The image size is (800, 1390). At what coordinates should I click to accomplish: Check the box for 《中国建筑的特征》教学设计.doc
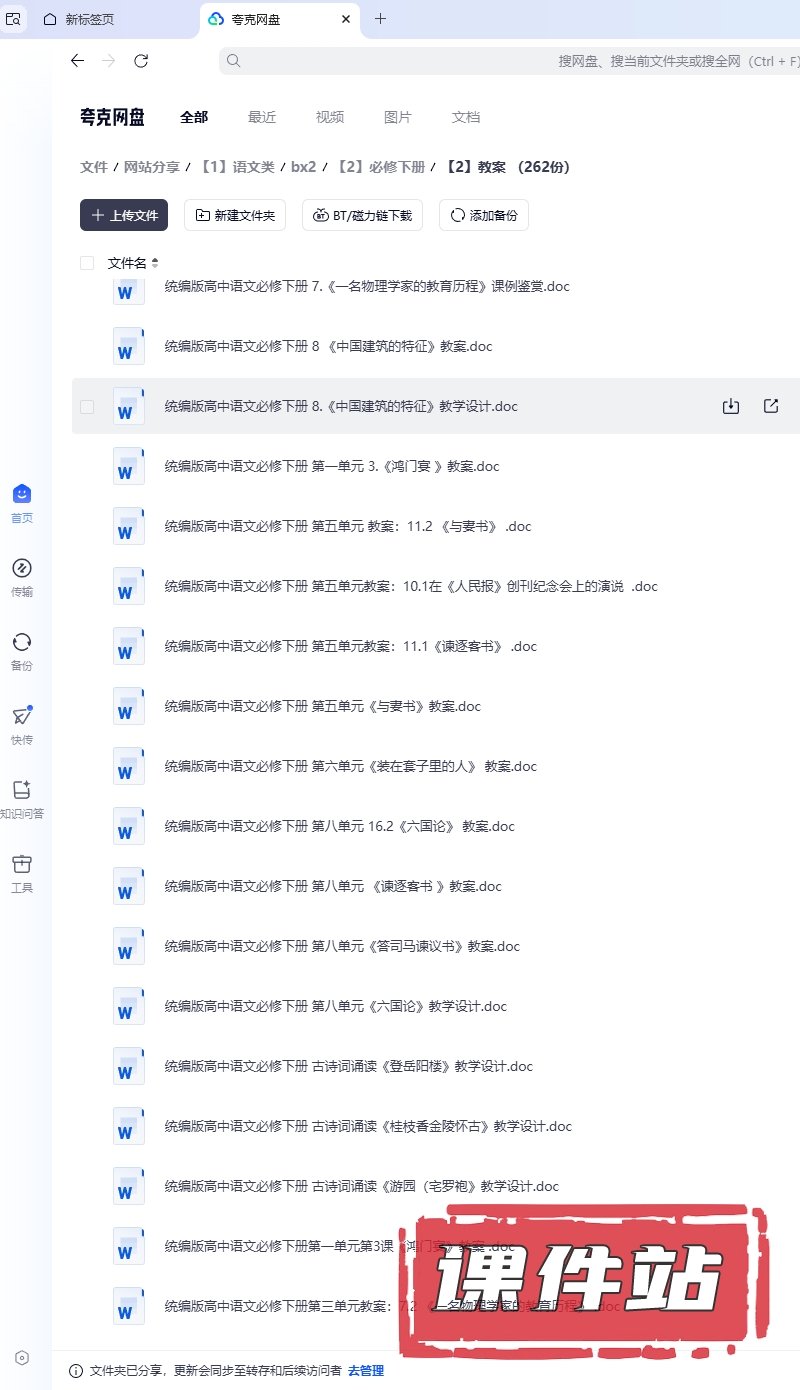point(87,407)
